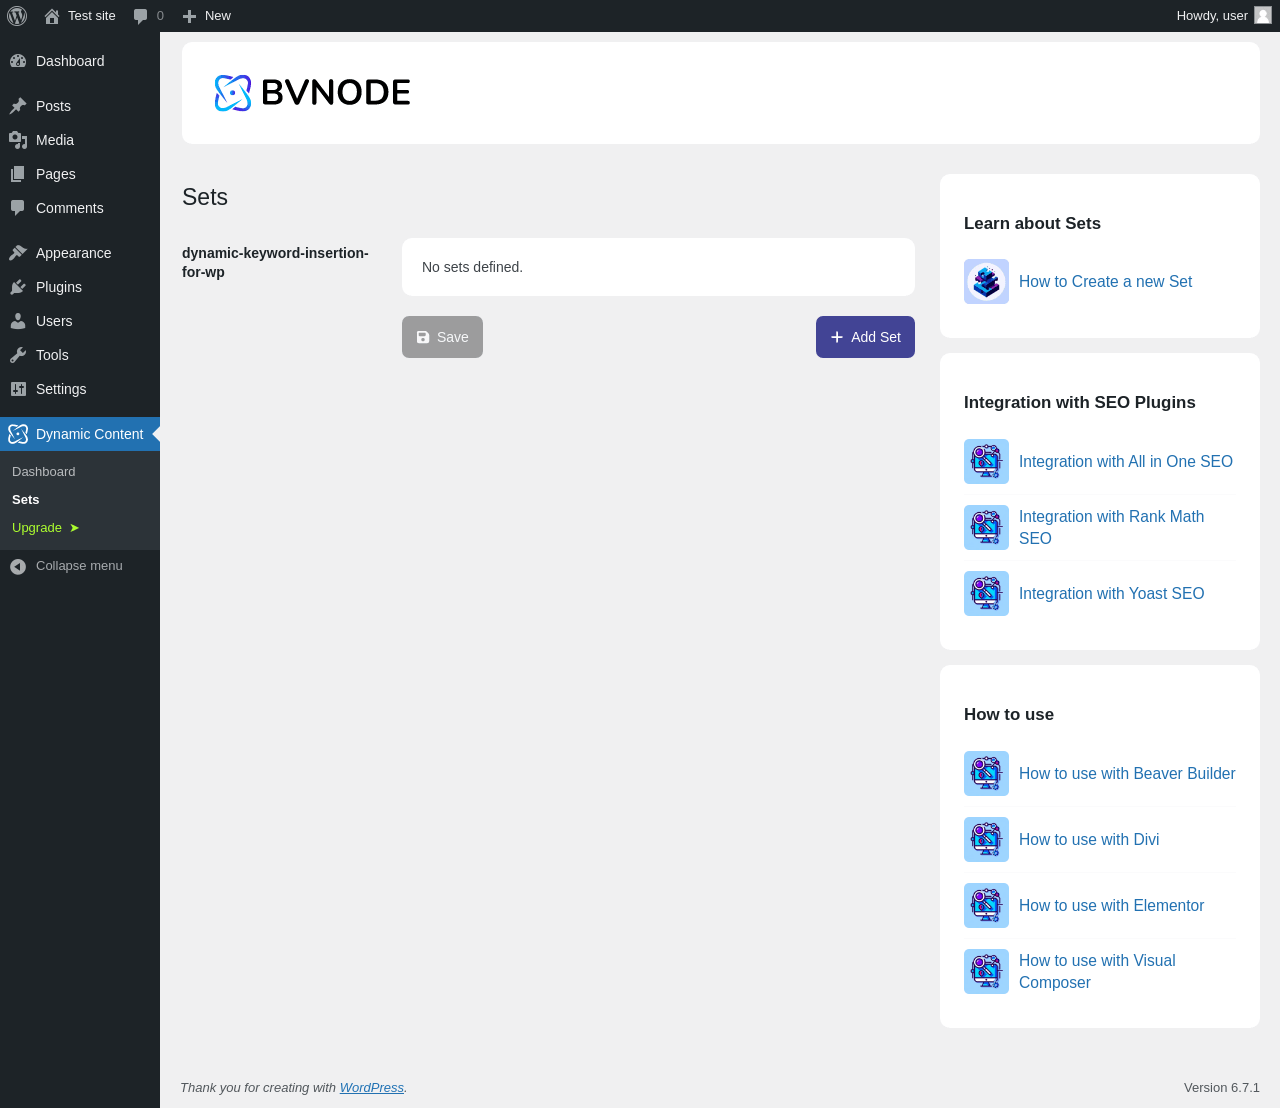Open How to use with Beaver Builder link
Screen dimensions: 1280x1108
1127,774
